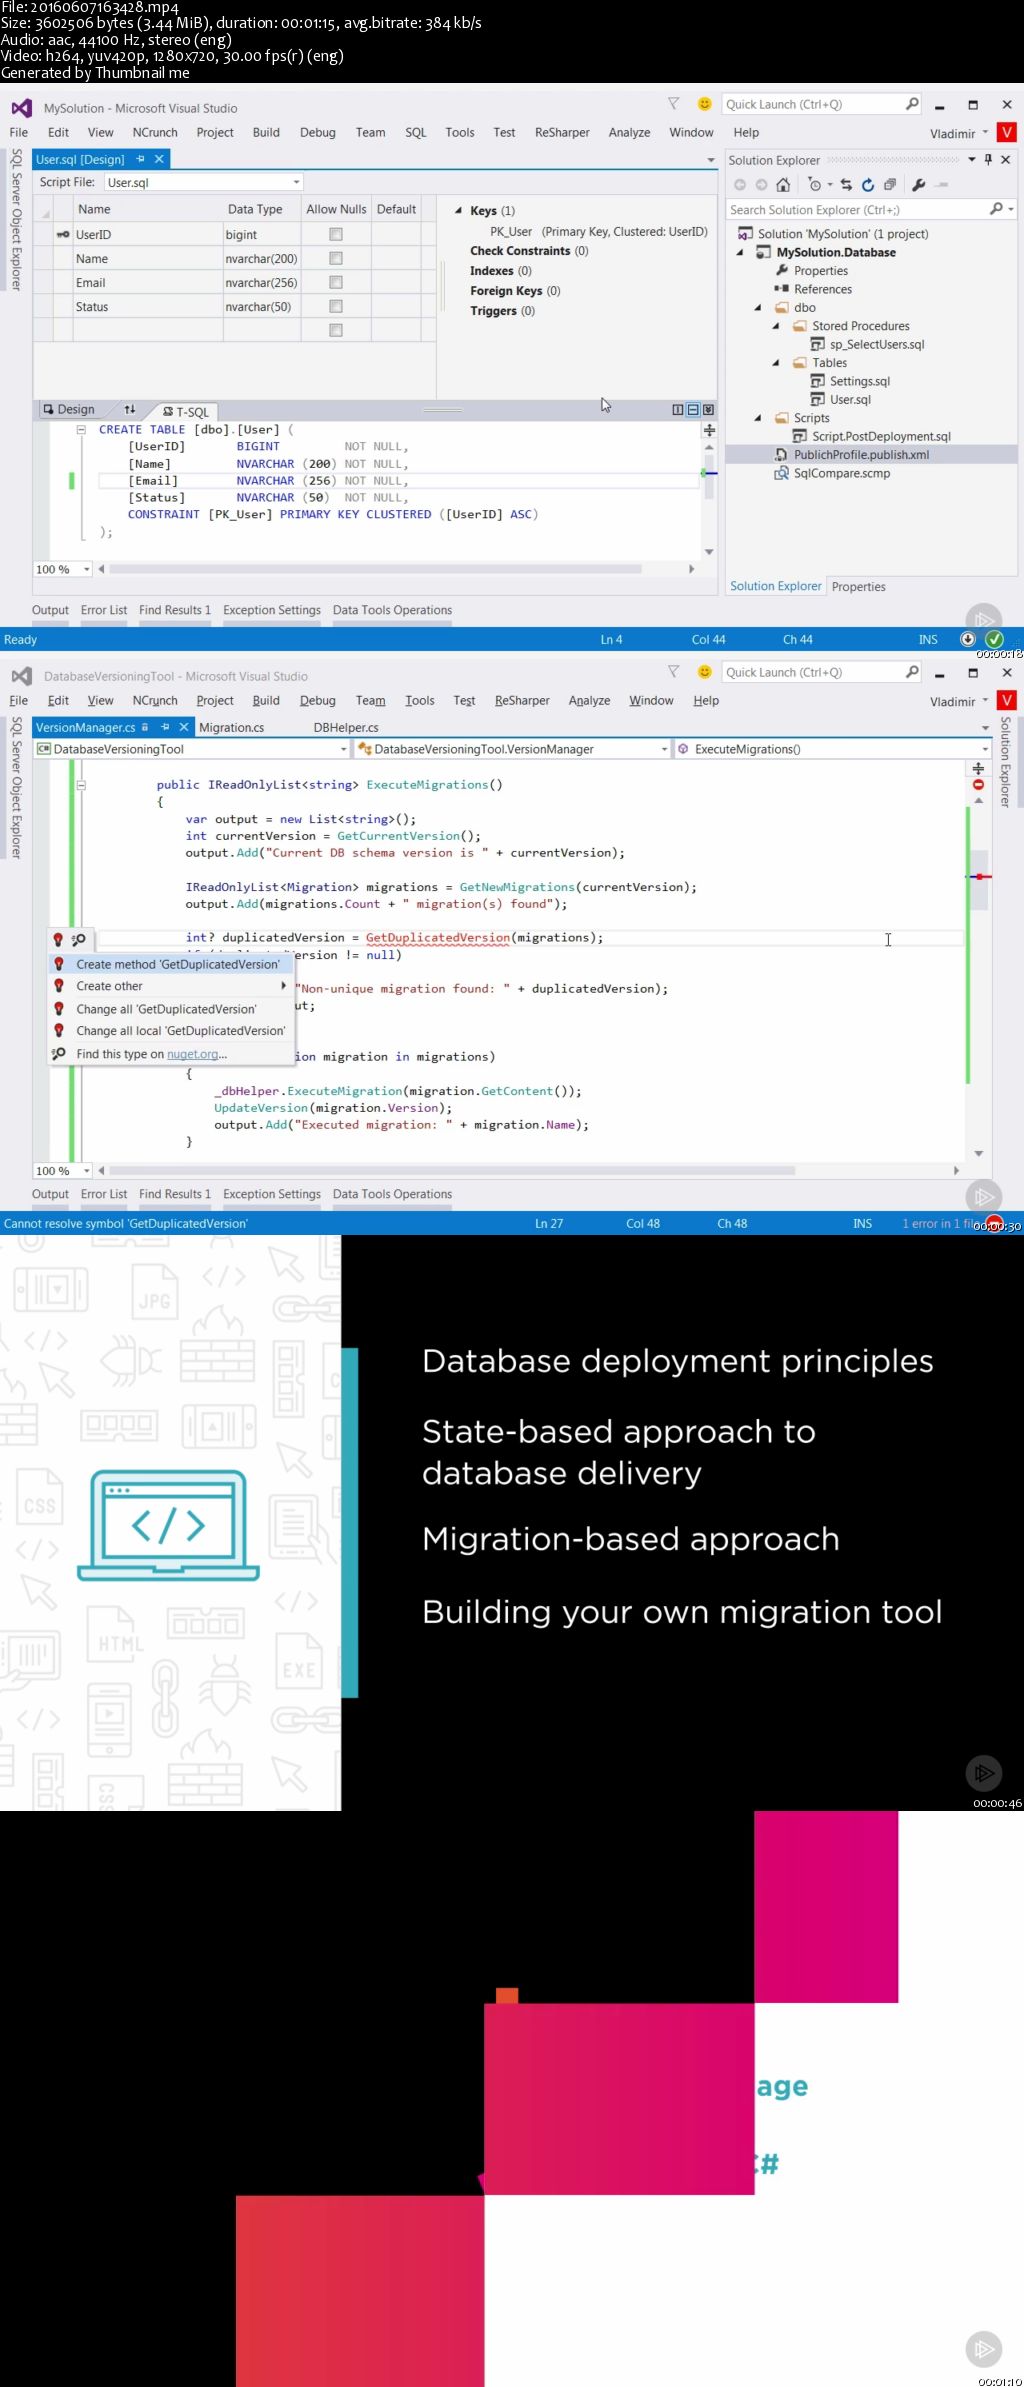Collapse MySolution.Database project node

tap(740, 252)
